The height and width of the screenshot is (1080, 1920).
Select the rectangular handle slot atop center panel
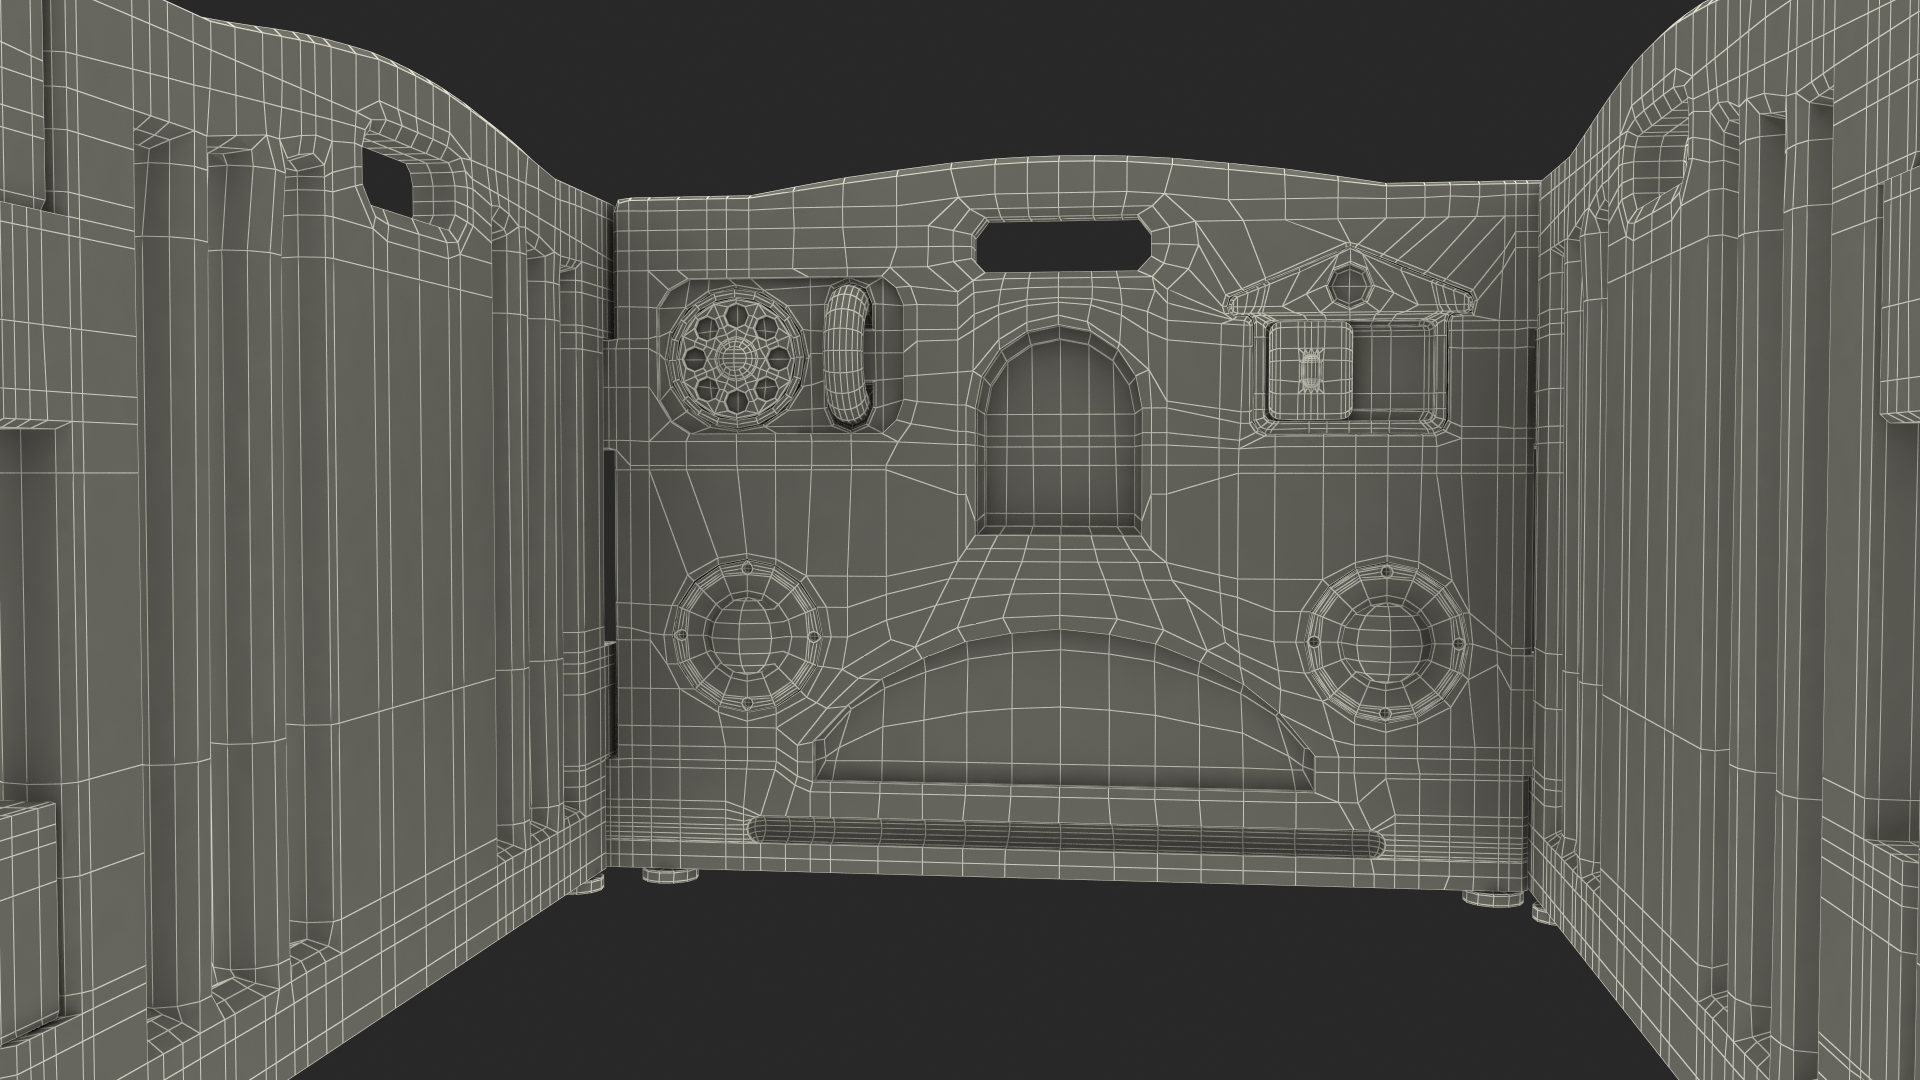pyautogui.click(x=1062, y=244)
